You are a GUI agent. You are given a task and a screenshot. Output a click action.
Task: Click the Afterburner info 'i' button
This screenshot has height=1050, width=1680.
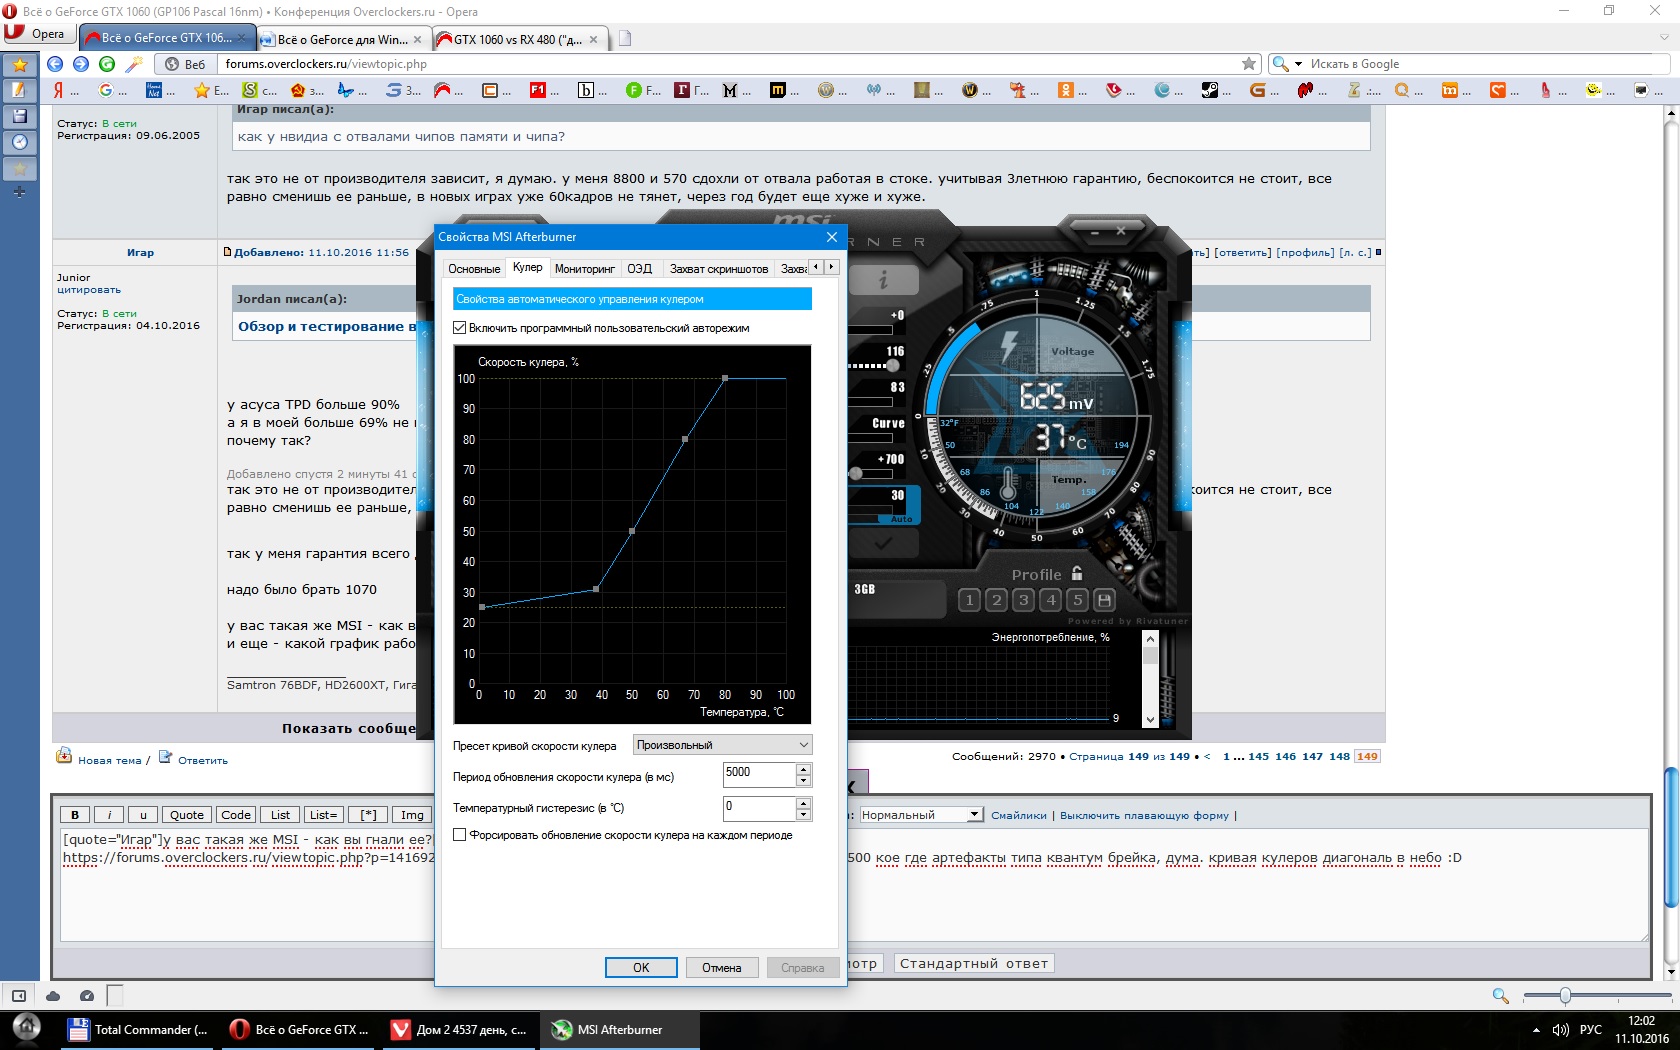pyautogui.click(x=882, y=281)
